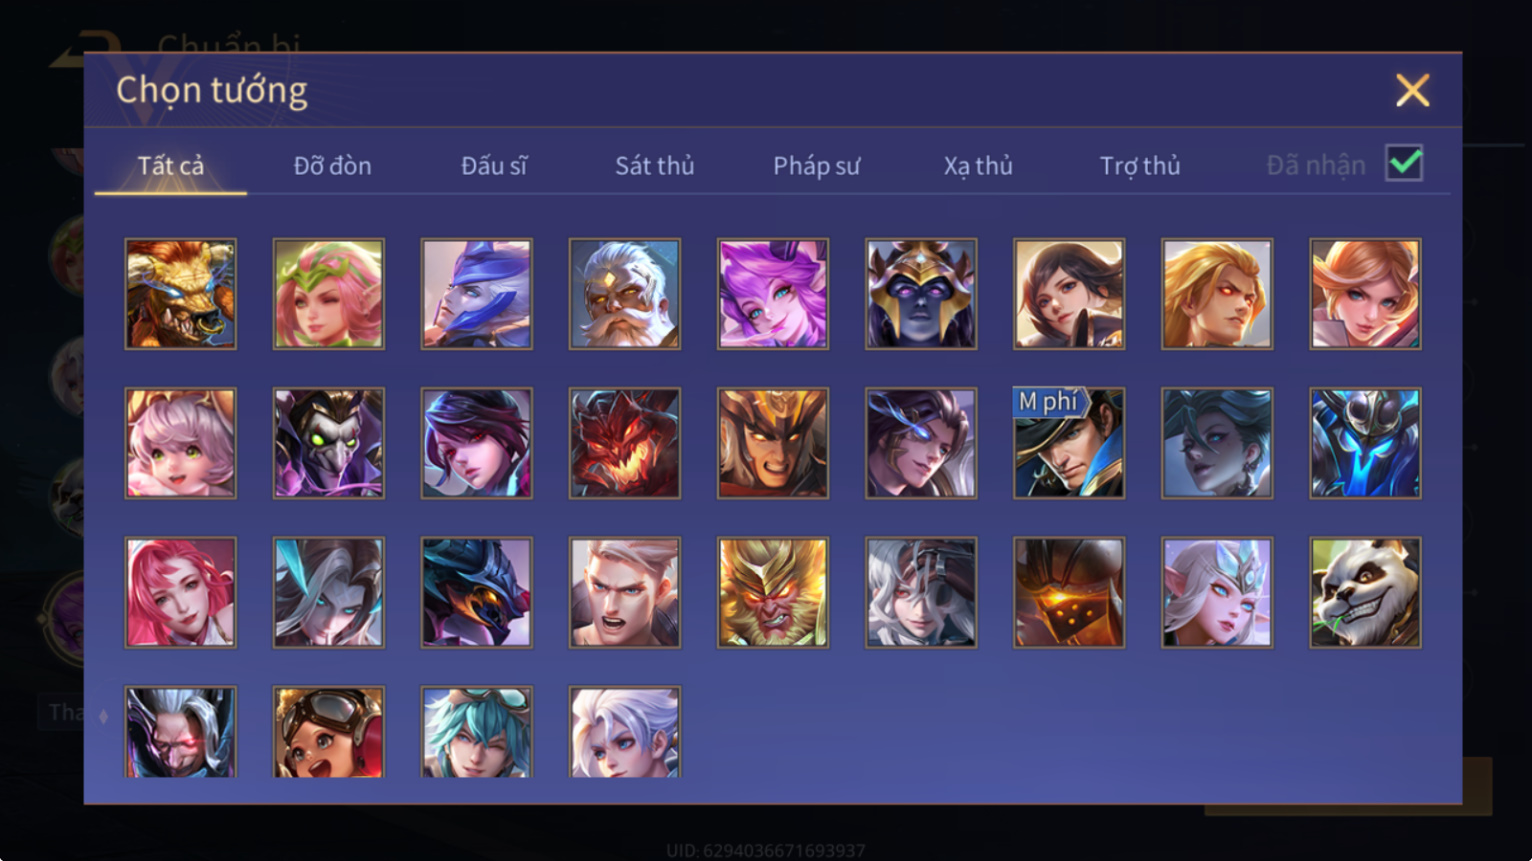Screen dimensions: 1532x861
Task: Close the 'Chọn tướng' dialog
Action: click(1412, 90)
